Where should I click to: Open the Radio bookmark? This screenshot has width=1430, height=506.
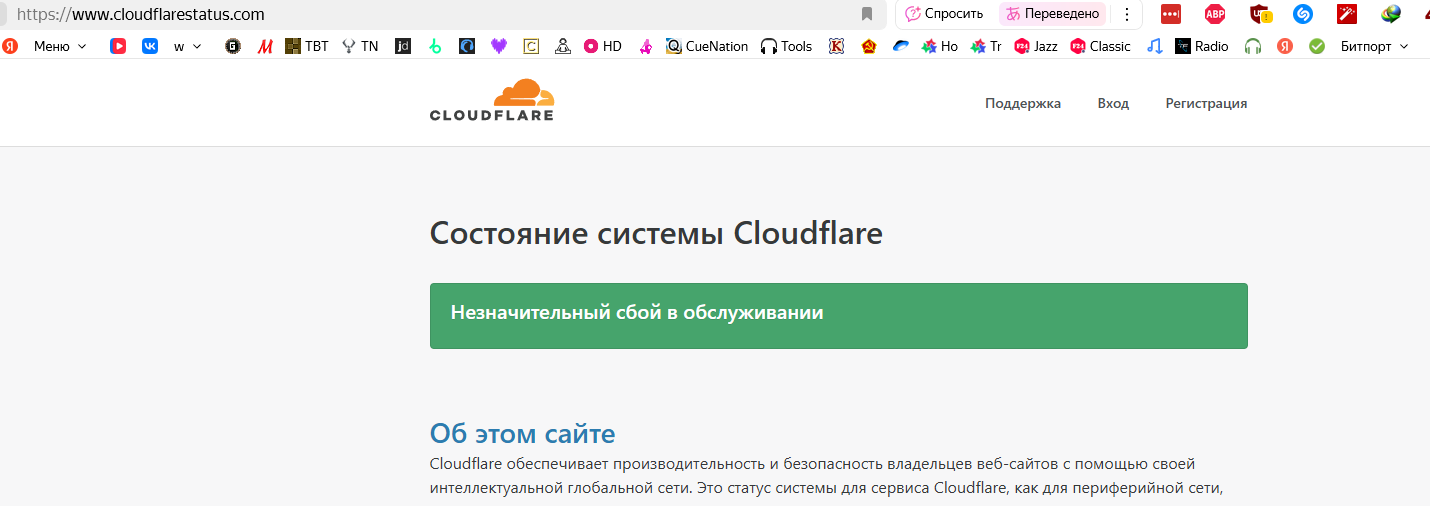tap(1202, 46)
